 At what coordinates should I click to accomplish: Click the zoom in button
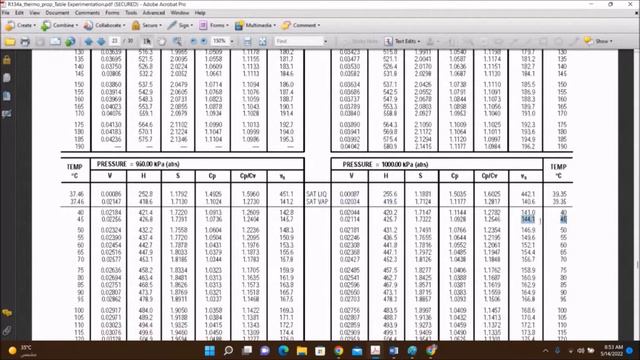point(204,41)
